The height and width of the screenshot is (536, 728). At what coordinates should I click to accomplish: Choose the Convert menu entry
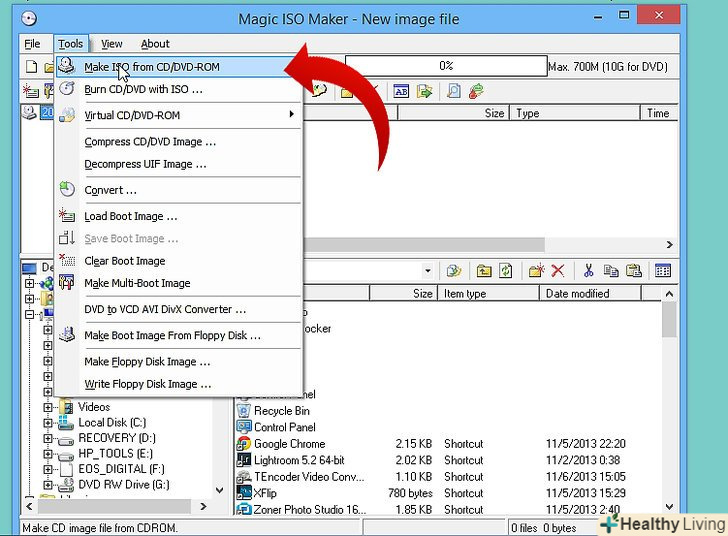pos(178,190)
